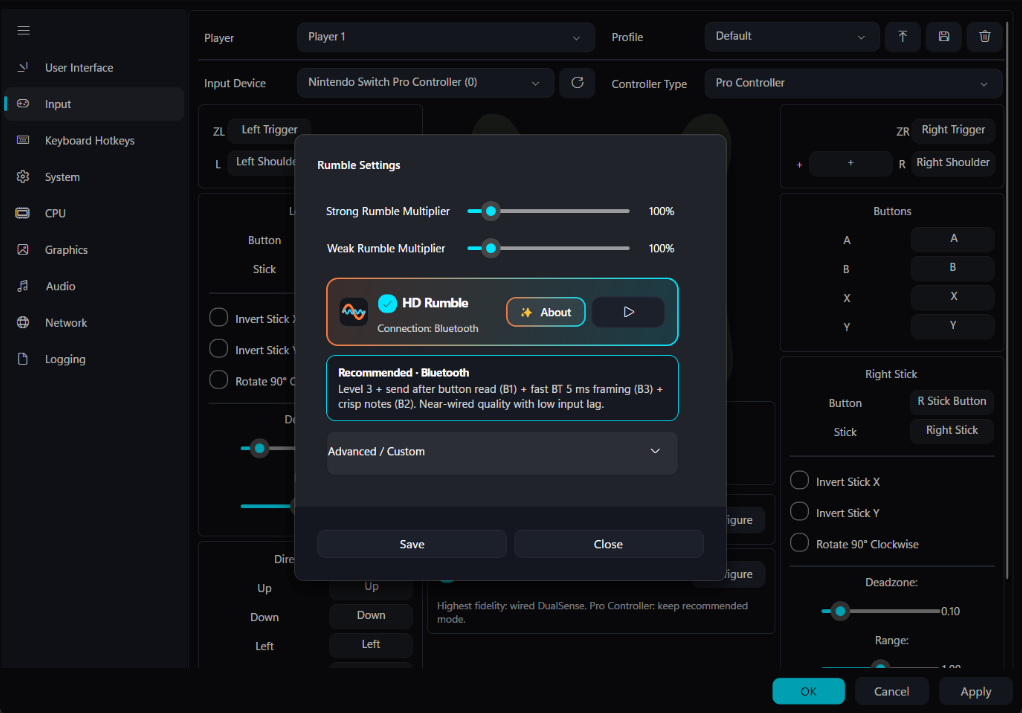Delete profile using trash icon
Image resolution: width=1022 pixels, height=713 pixels.
985,36
